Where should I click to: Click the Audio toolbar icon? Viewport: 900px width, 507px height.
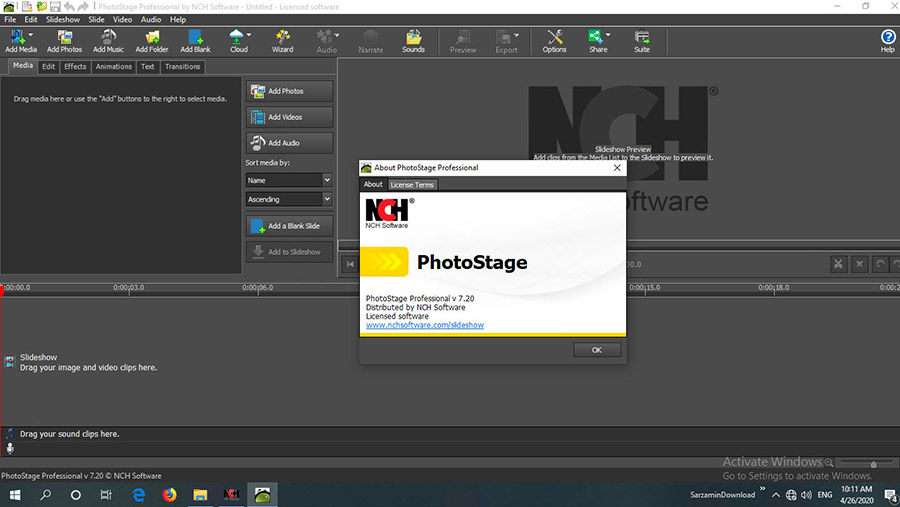(x=325, y=41)
